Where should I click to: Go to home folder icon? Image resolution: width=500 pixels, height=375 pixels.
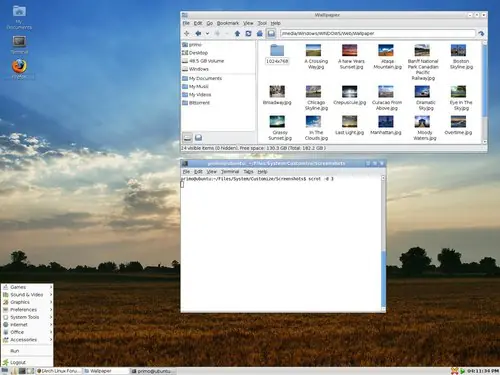click(260, 33)
